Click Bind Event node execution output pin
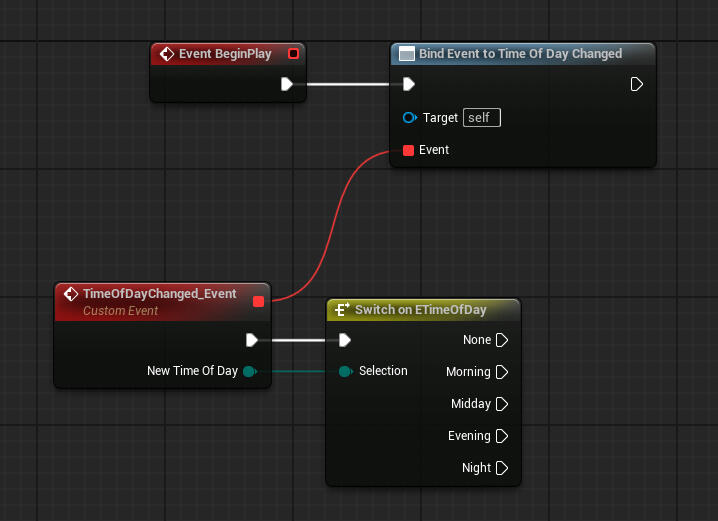 click(x=637, y=84)
